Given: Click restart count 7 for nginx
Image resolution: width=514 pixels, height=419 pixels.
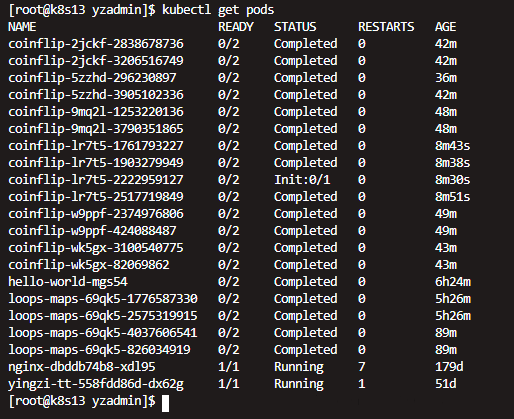Looking at the screenshot, I should click(x=362, y=367).
